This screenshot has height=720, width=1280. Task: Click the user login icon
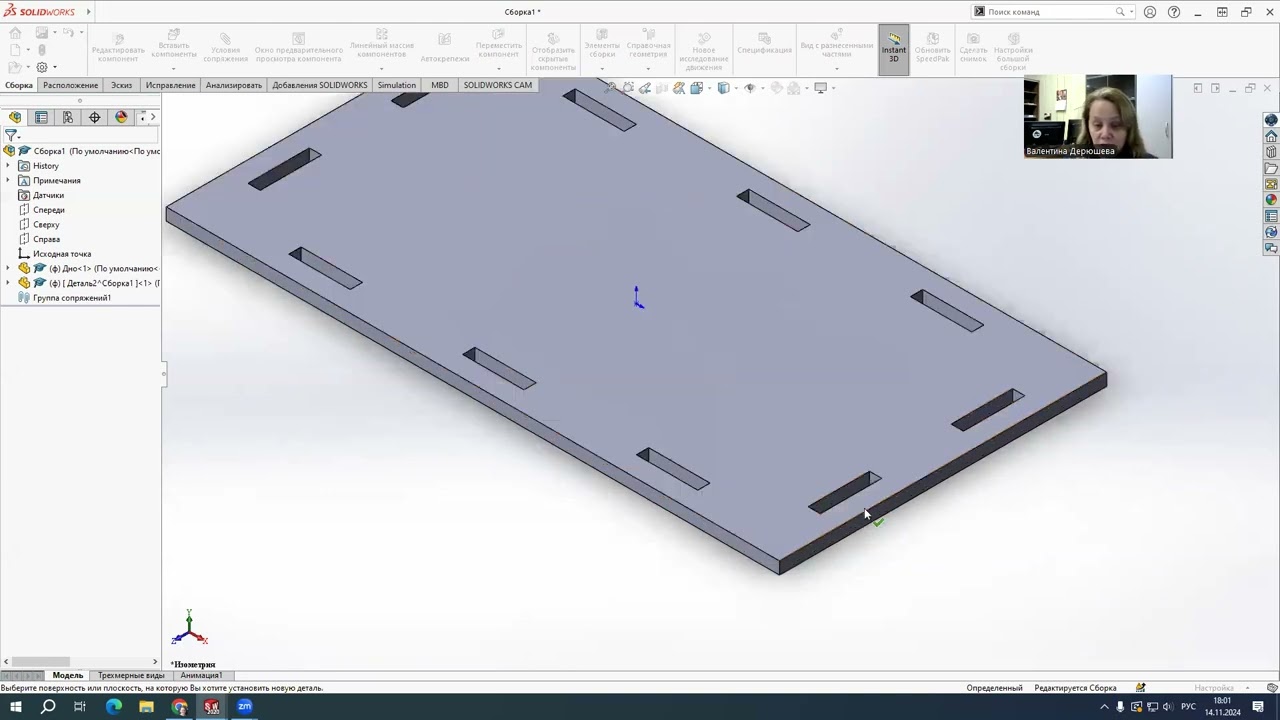point(1150,12)
